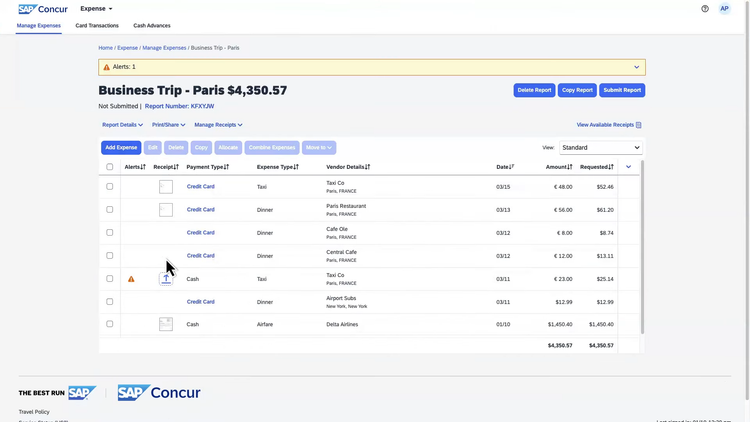The width and height of the screenshot is (750, 422).
Task: Switch to Card Transactions tab
Action: (x=97, y=26)
